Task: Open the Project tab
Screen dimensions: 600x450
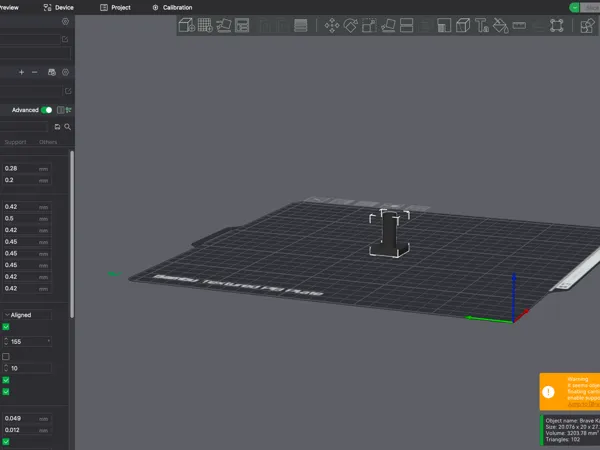Action: (x=115, y=8)
